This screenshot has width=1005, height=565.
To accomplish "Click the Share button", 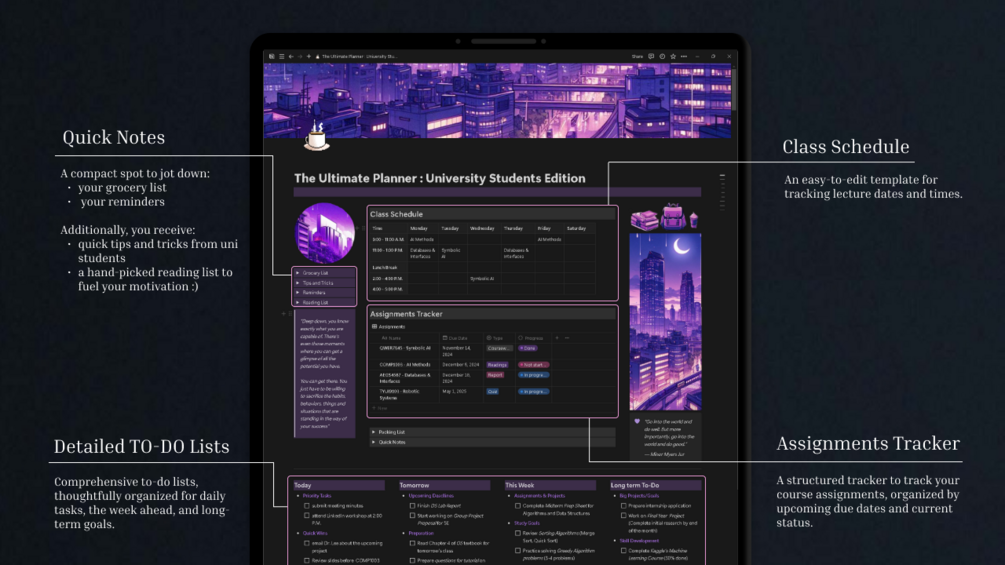I will tap(637, 56).
